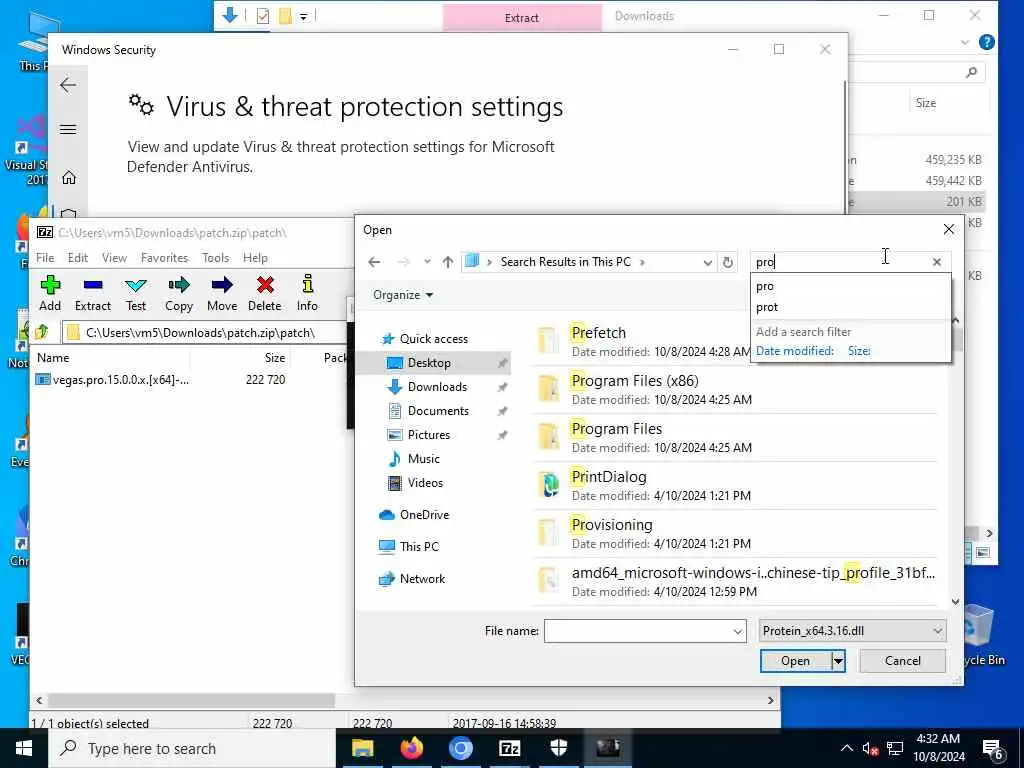
Task: Click Back arrow in Windows Security window
Action: tap(68, 85)
